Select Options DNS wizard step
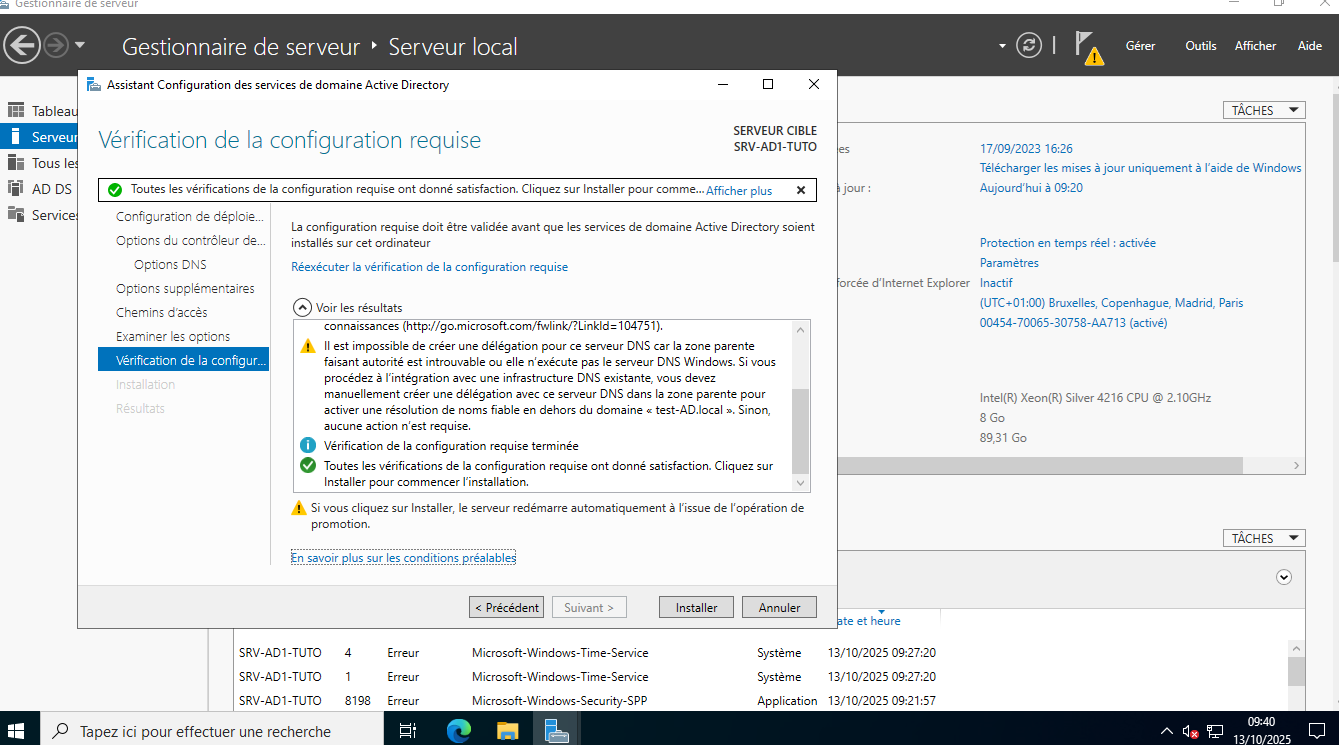Image resolution: width=1339 pixels, height=745 pixels. (x=170, y=265)
